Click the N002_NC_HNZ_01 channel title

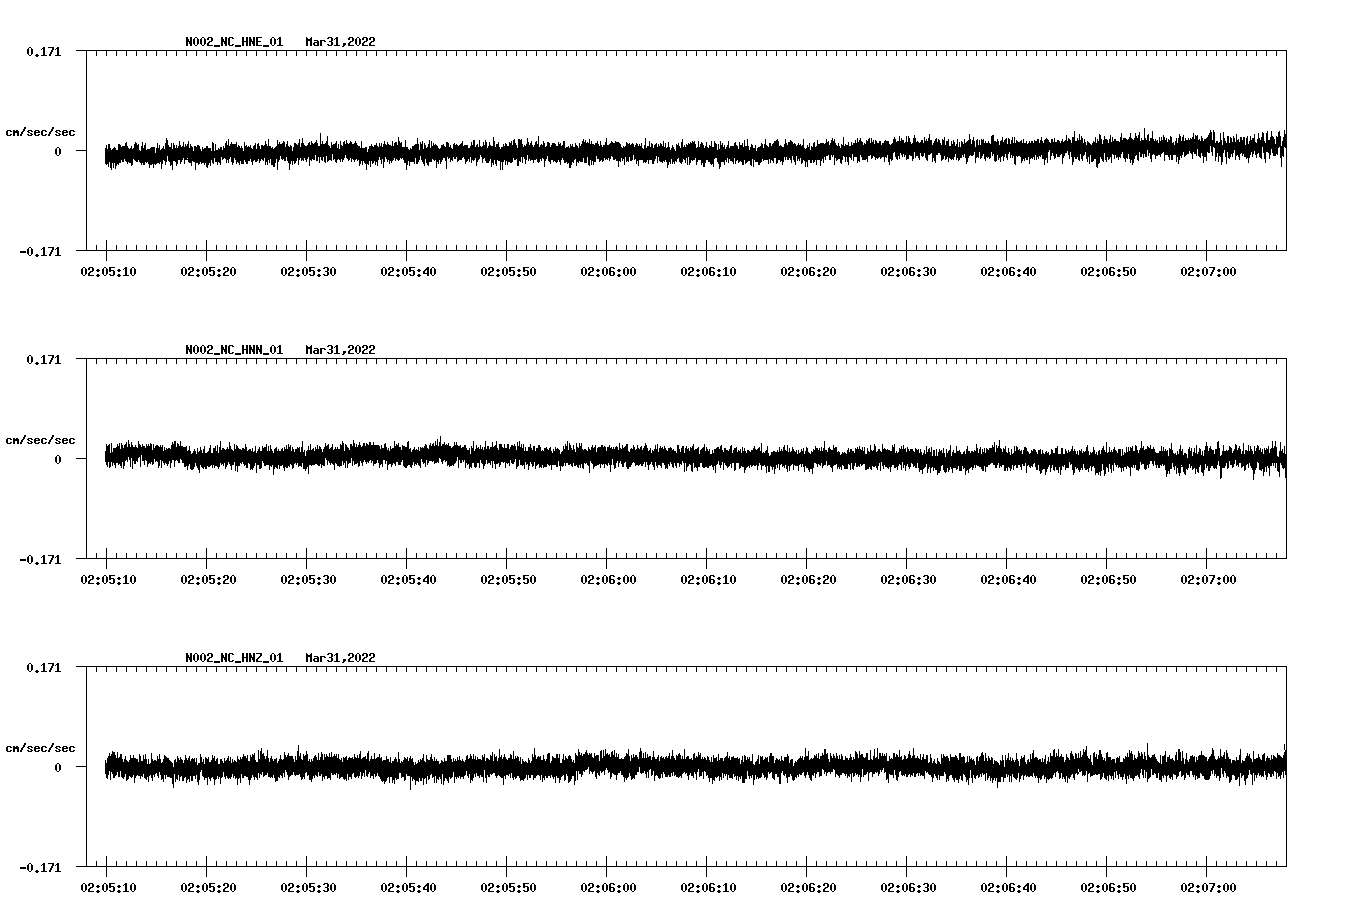pos(234,658)
